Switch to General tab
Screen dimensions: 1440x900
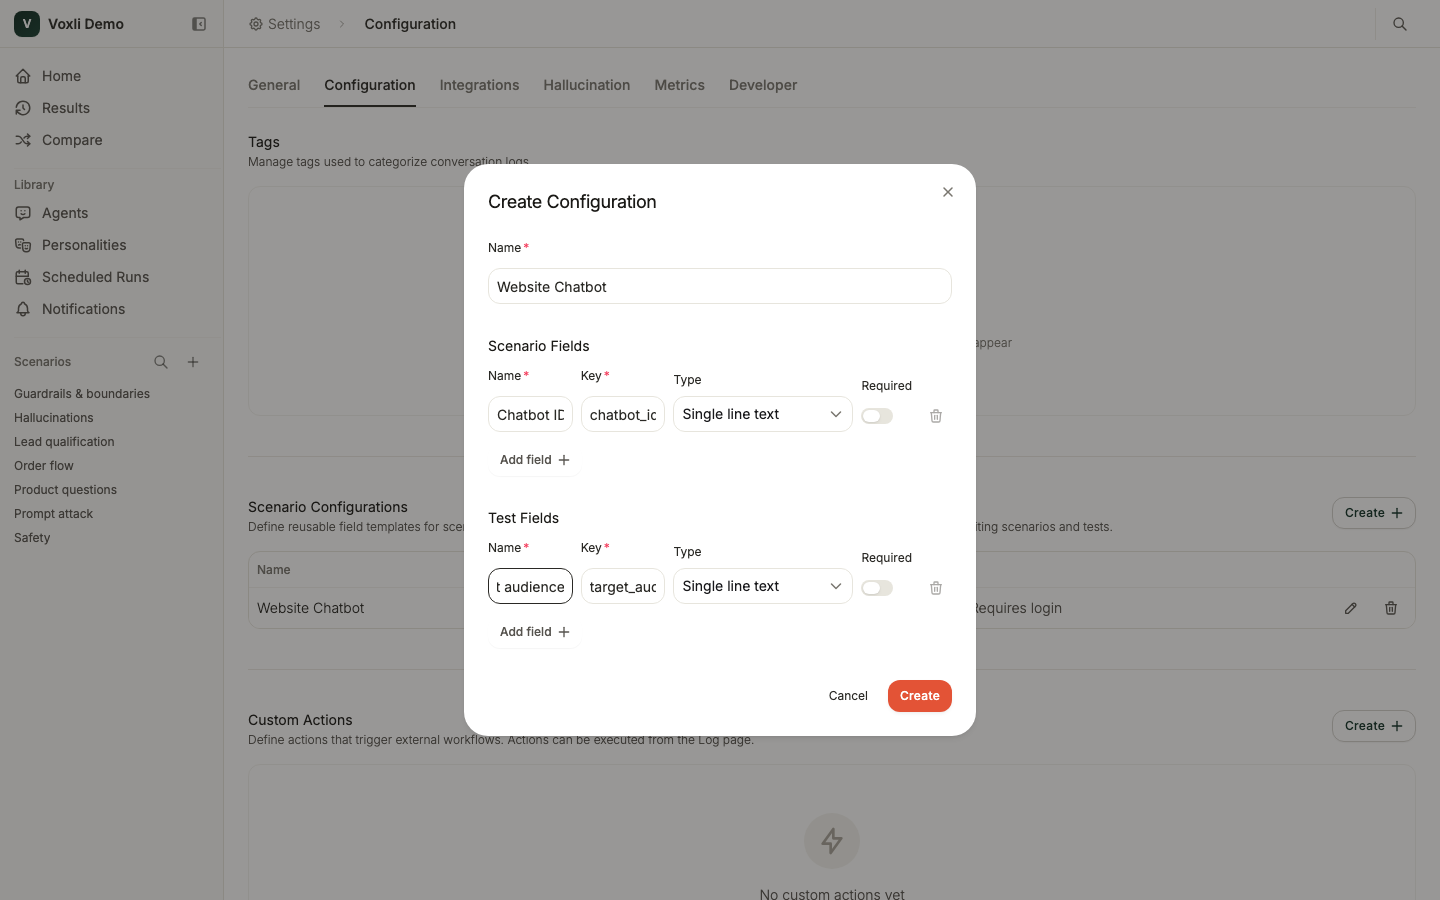(x=274, y=85)
